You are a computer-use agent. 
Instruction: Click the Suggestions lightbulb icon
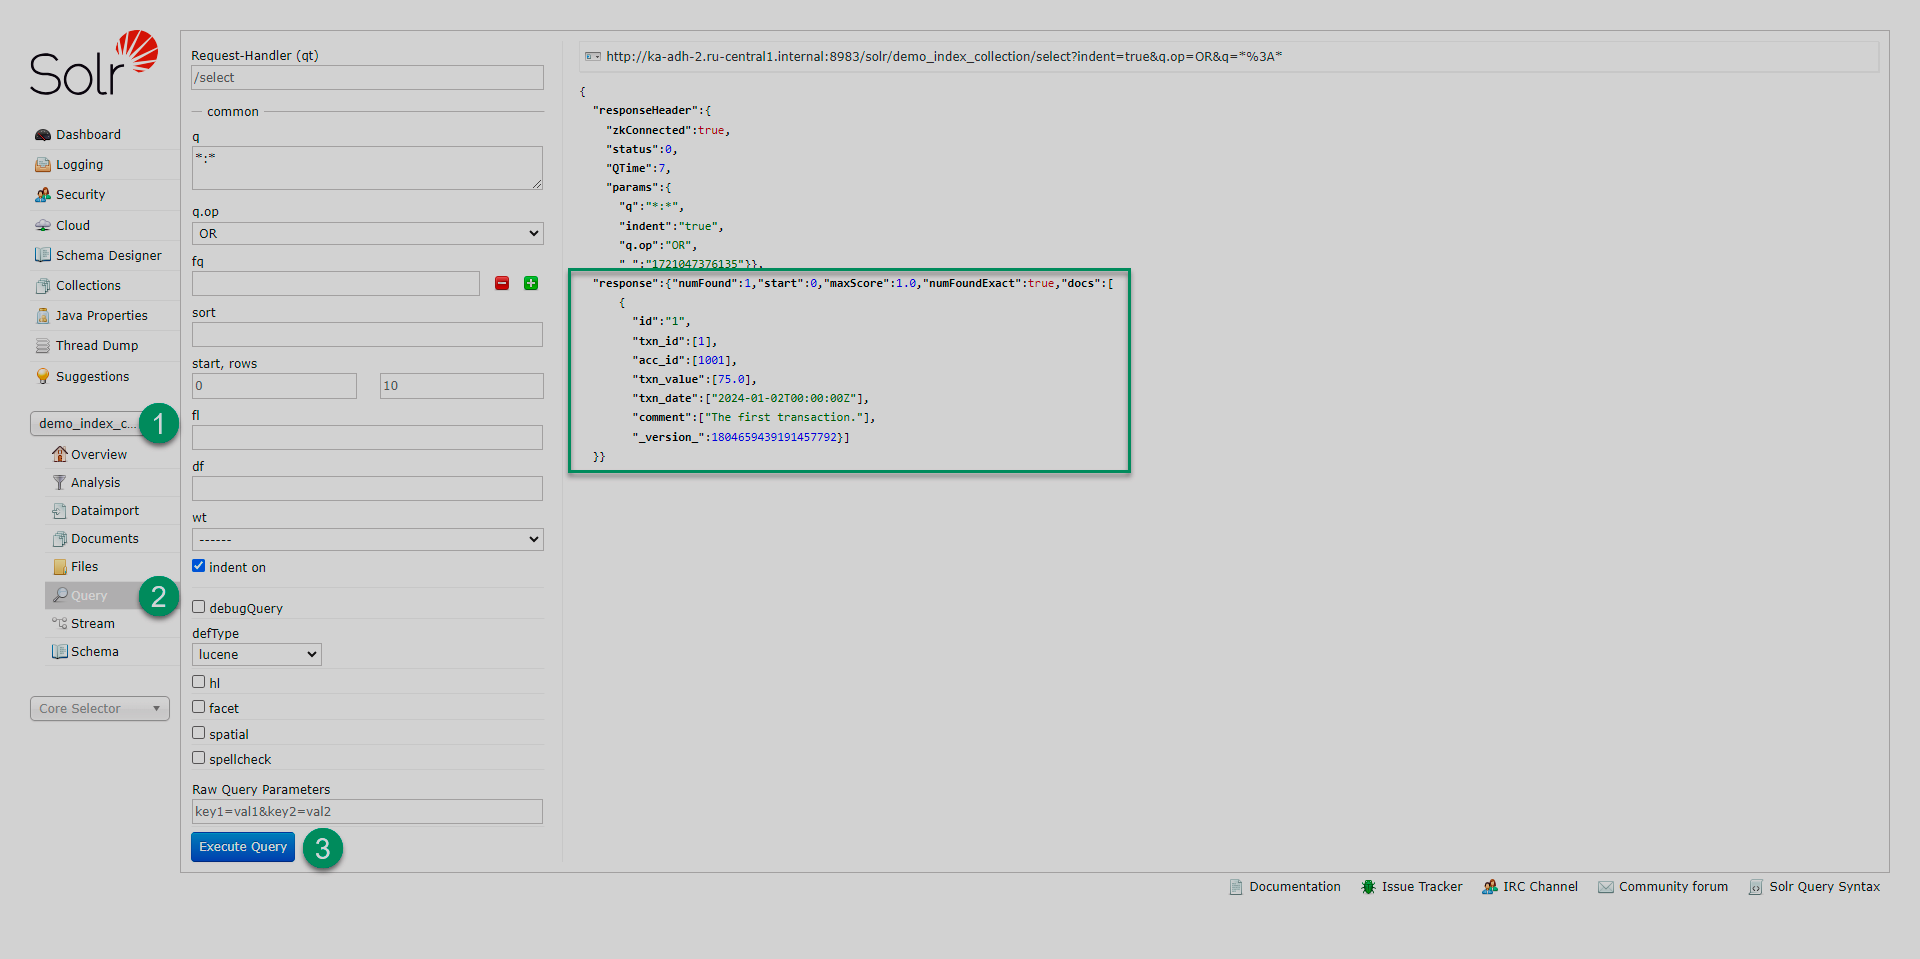coord(43,377)
